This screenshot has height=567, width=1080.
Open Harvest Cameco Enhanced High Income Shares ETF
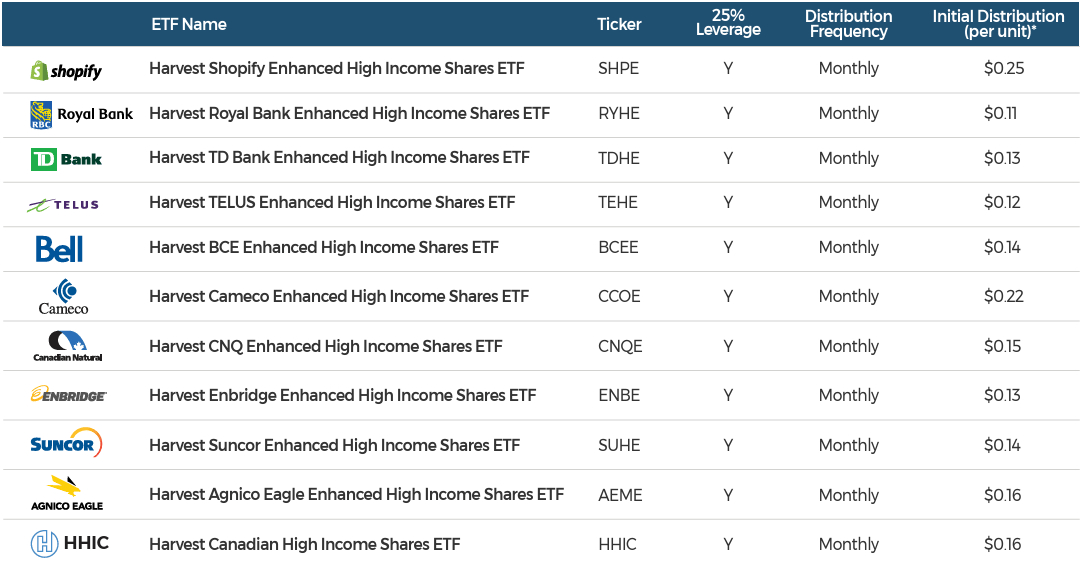[x=339, y=297]
